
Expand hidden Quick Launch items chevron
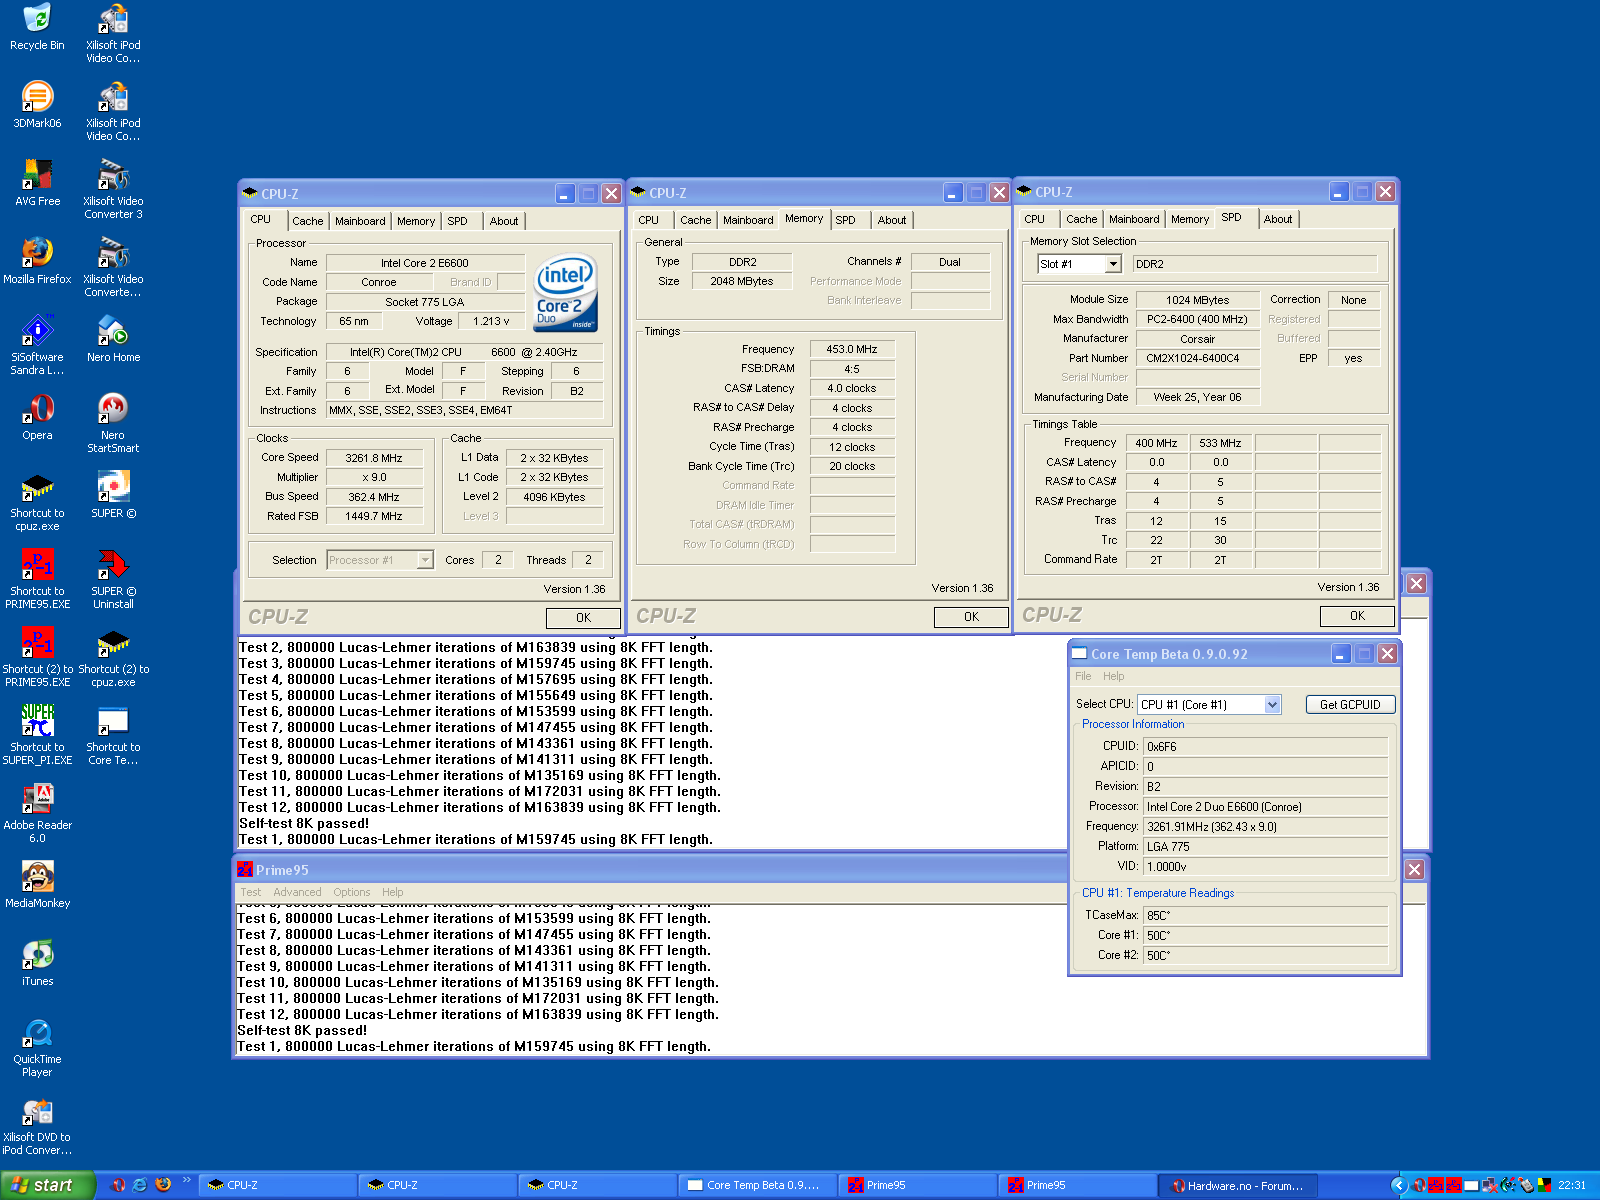pos(186,1180)
